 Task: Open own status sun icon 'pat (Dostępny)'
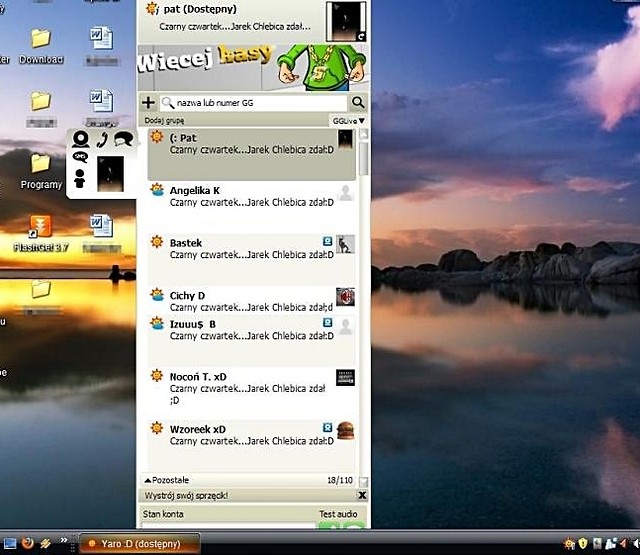(x=152, y=9)
